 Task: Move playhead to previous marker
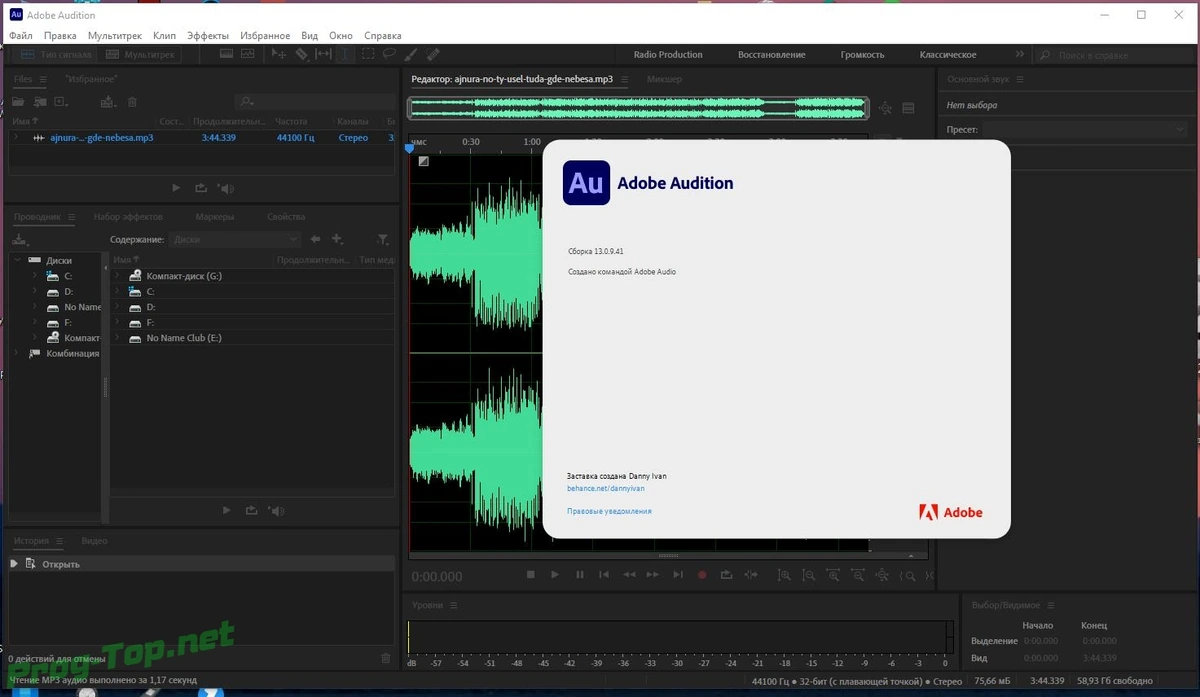[x=604, y=574]
